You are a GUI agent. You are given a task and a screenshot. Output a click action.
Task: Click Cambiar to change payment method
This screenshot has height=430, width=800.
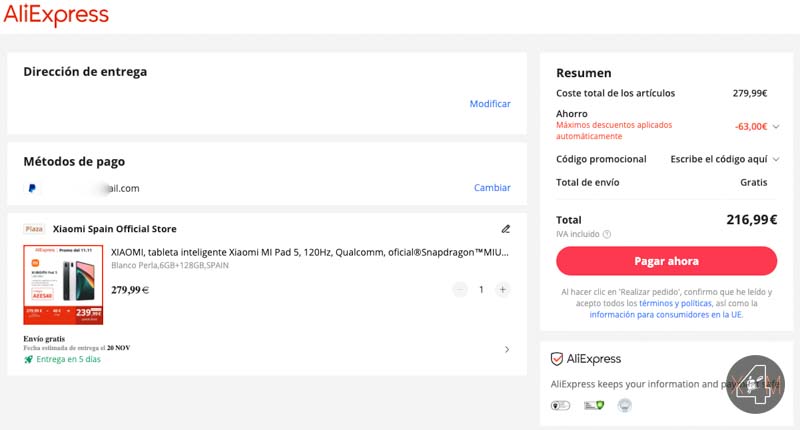[492, 188]
